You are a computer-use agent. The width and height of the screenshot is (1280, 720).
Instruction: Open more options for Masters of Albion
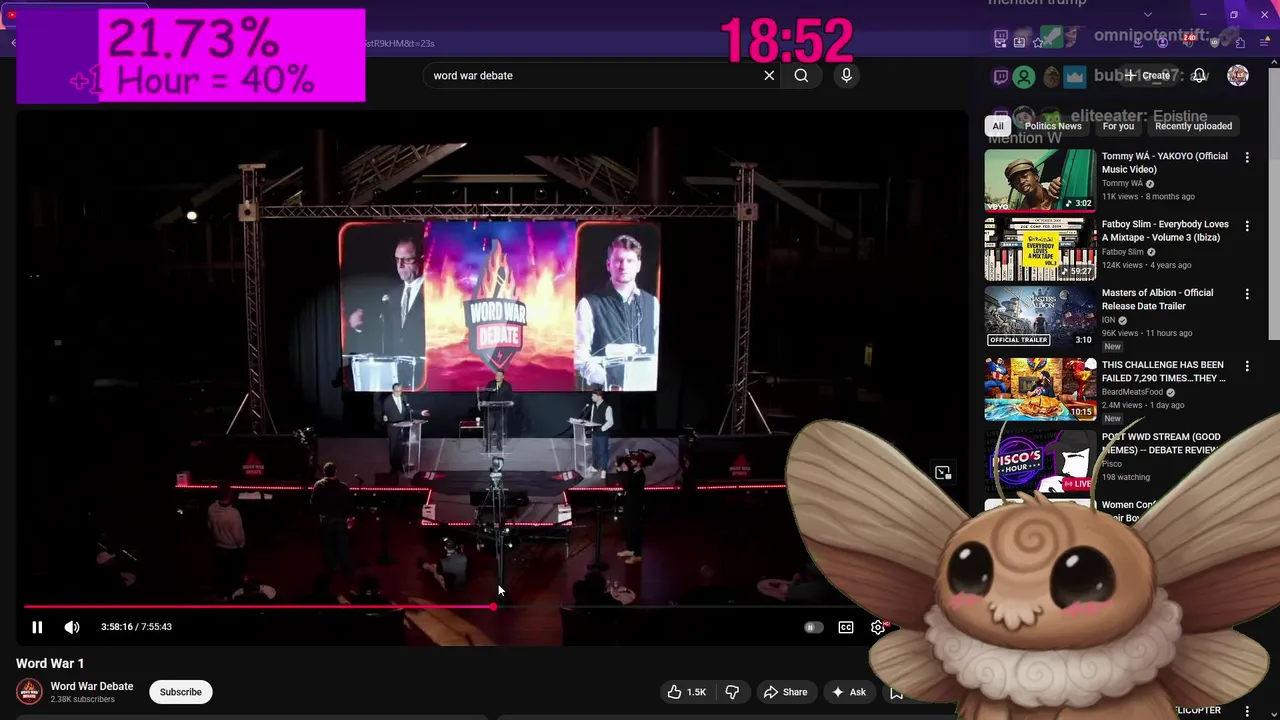coord(1247,295)
